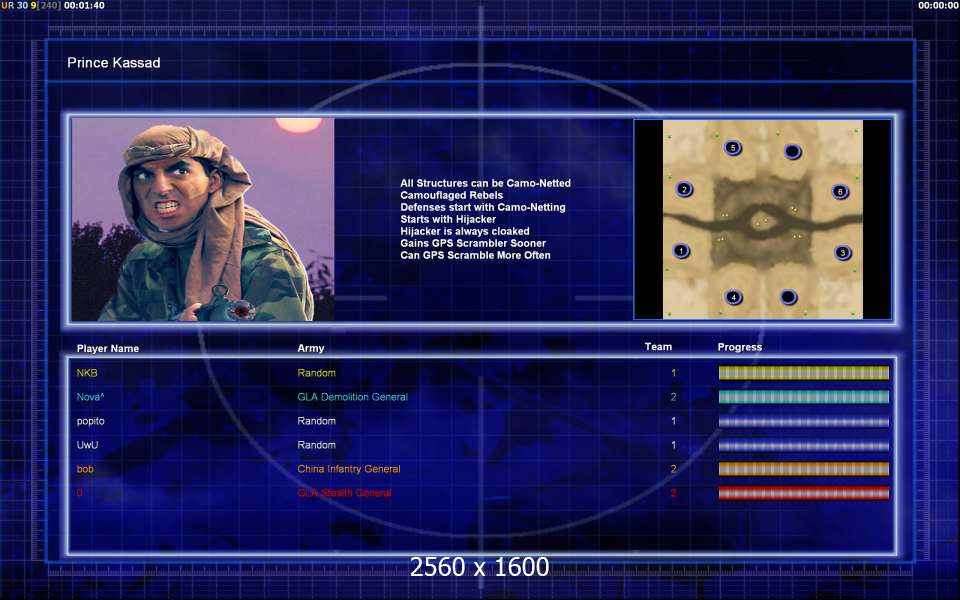Screen dimensions: 960x600
Task: Select start position 2 marker on map
Action: (x=684, y=189)
